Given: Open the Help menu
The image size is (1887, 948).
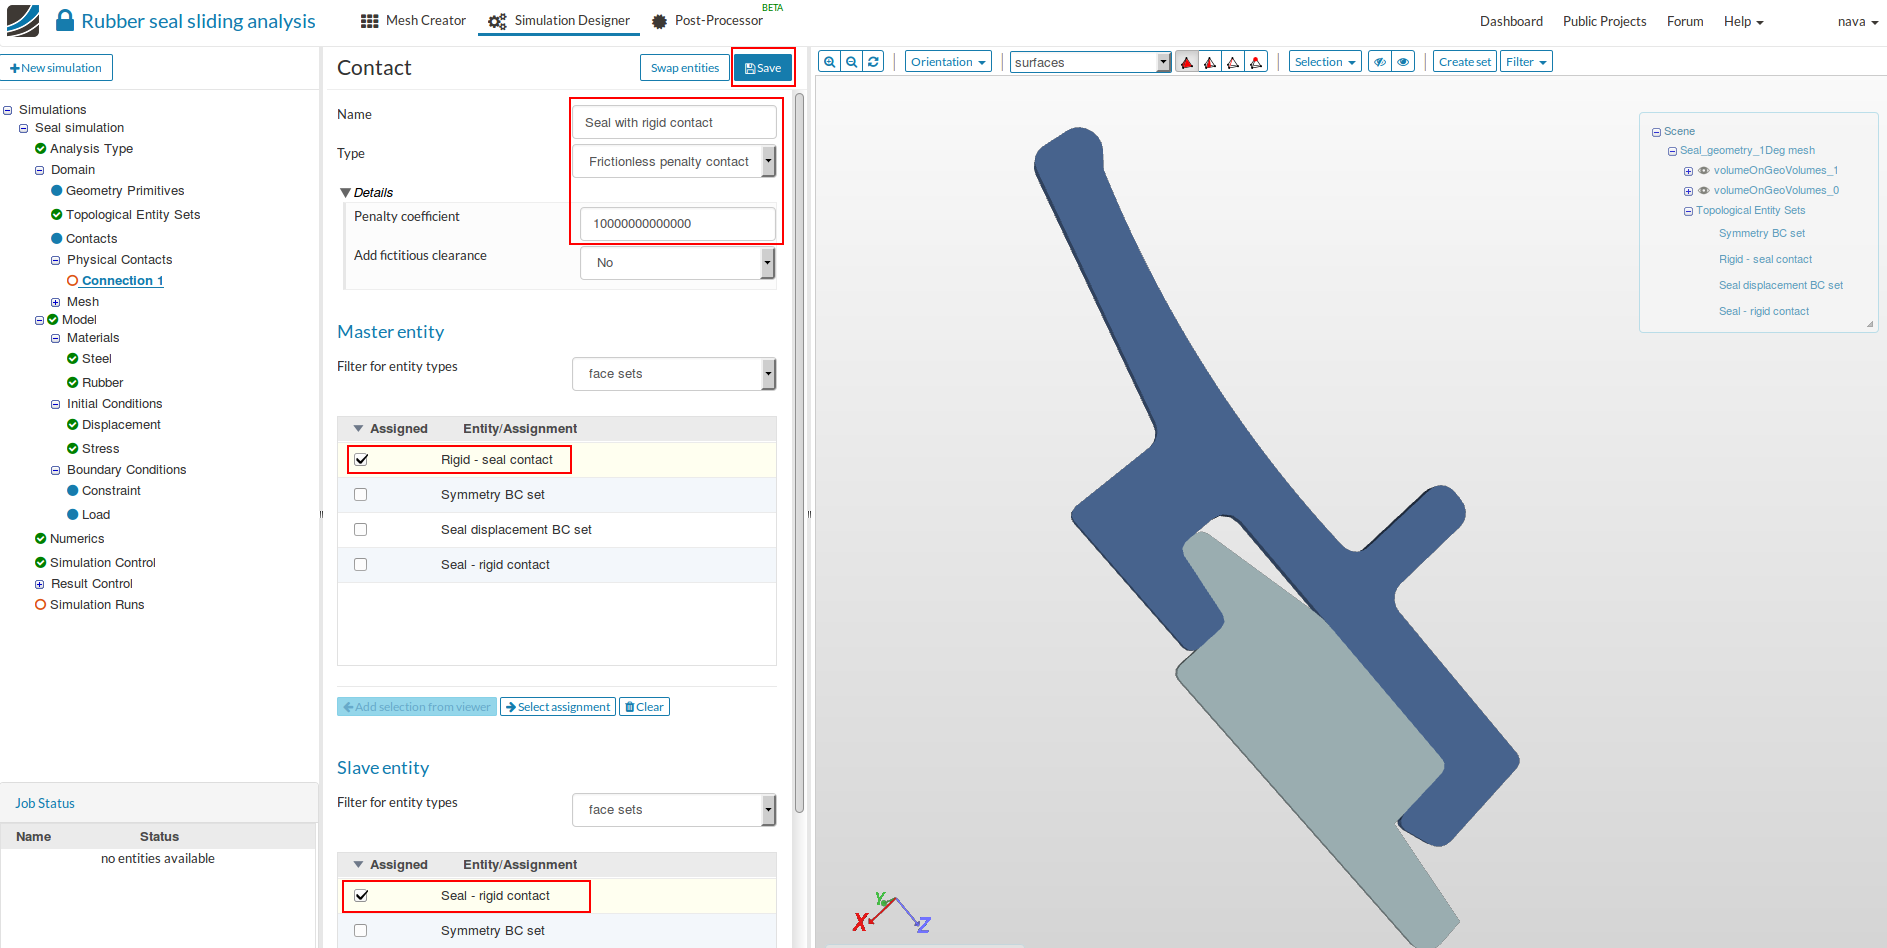Looking at the screenshot, I should pos(1743,21).
